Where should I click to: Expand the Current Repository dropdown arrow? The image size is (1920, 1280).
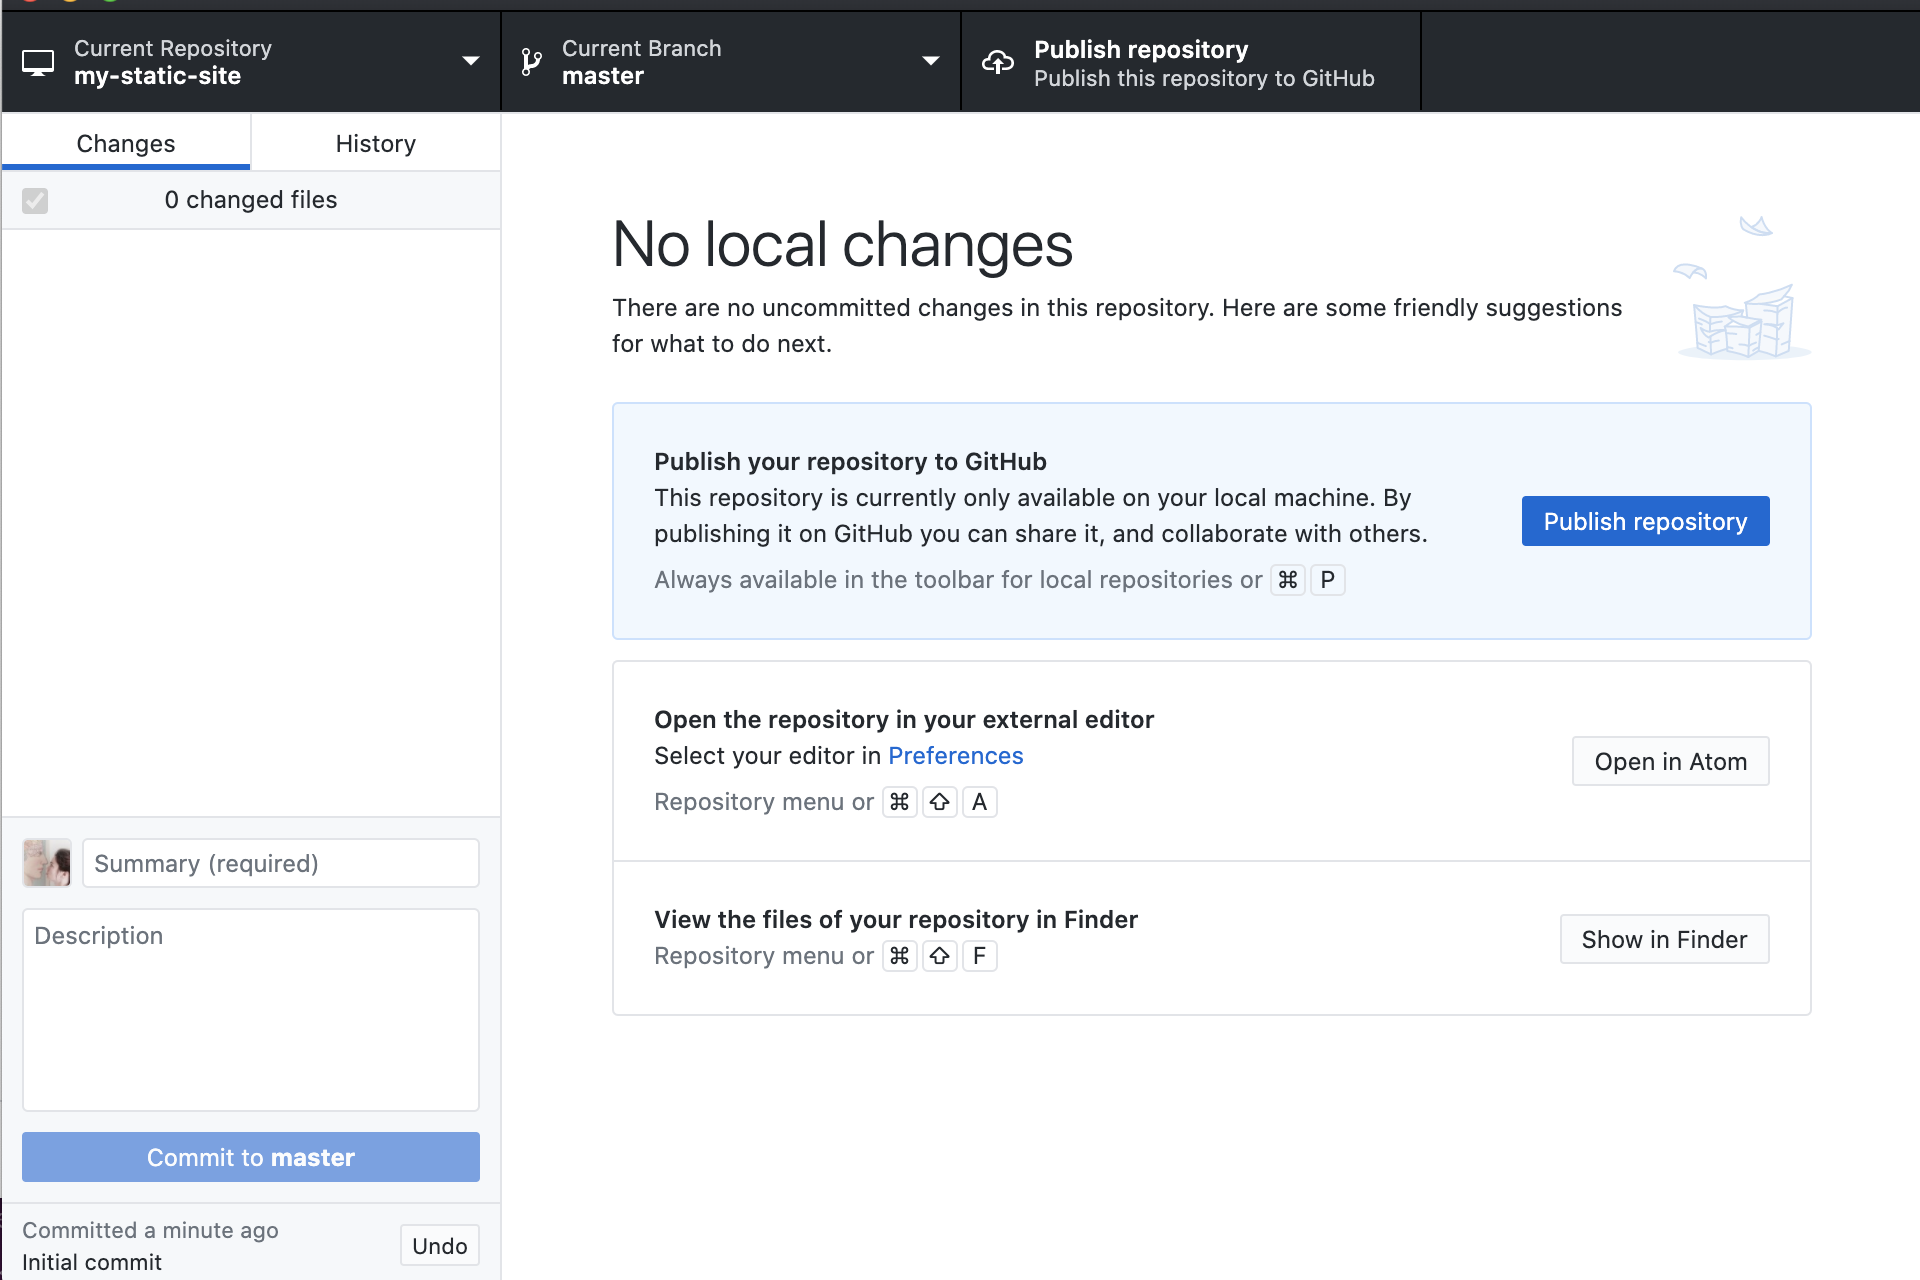pos(470,62)
